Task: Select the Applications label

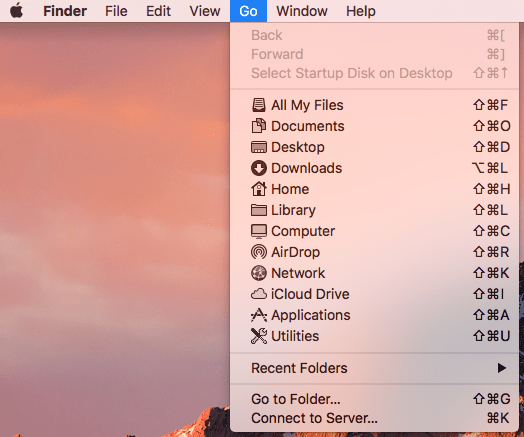Action: (311, 315)
